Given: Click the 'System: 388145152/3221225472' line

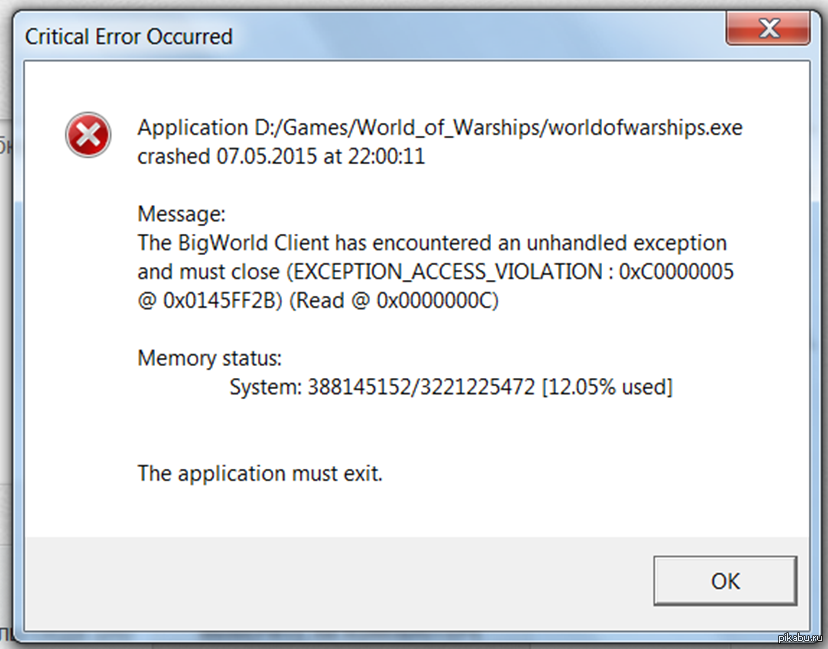Looking at the screenshot, I should (x=451, y=387).
